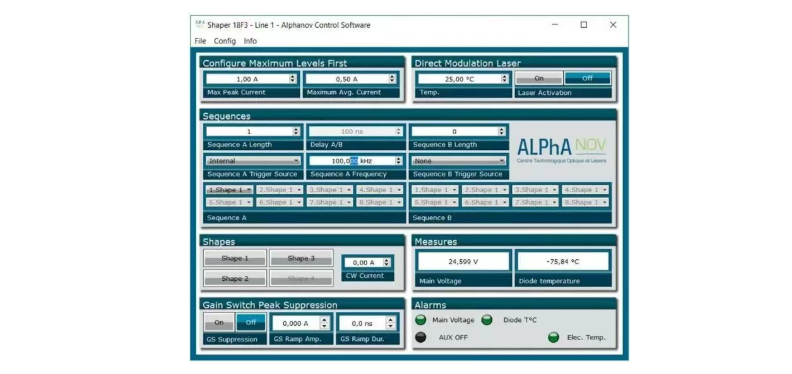Switch Laser Activation to Off
The width and height of the screenshot is (792, 374).
coord(587,78)
